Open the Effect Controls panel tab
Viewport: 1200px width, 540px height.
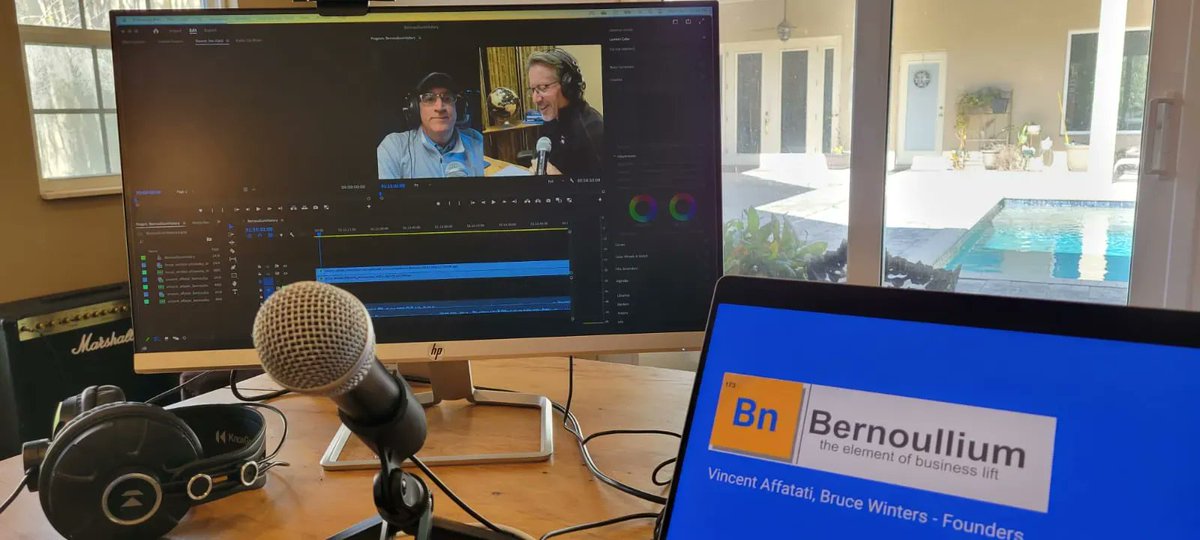point(133,42)
